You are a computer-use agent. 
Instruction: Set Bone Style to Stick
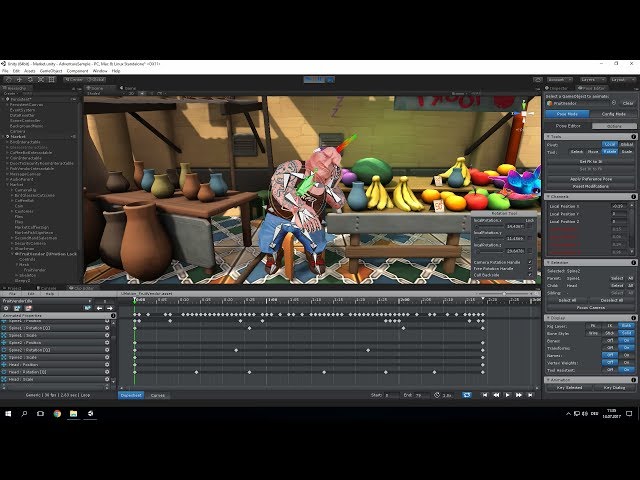click(610, 333)
